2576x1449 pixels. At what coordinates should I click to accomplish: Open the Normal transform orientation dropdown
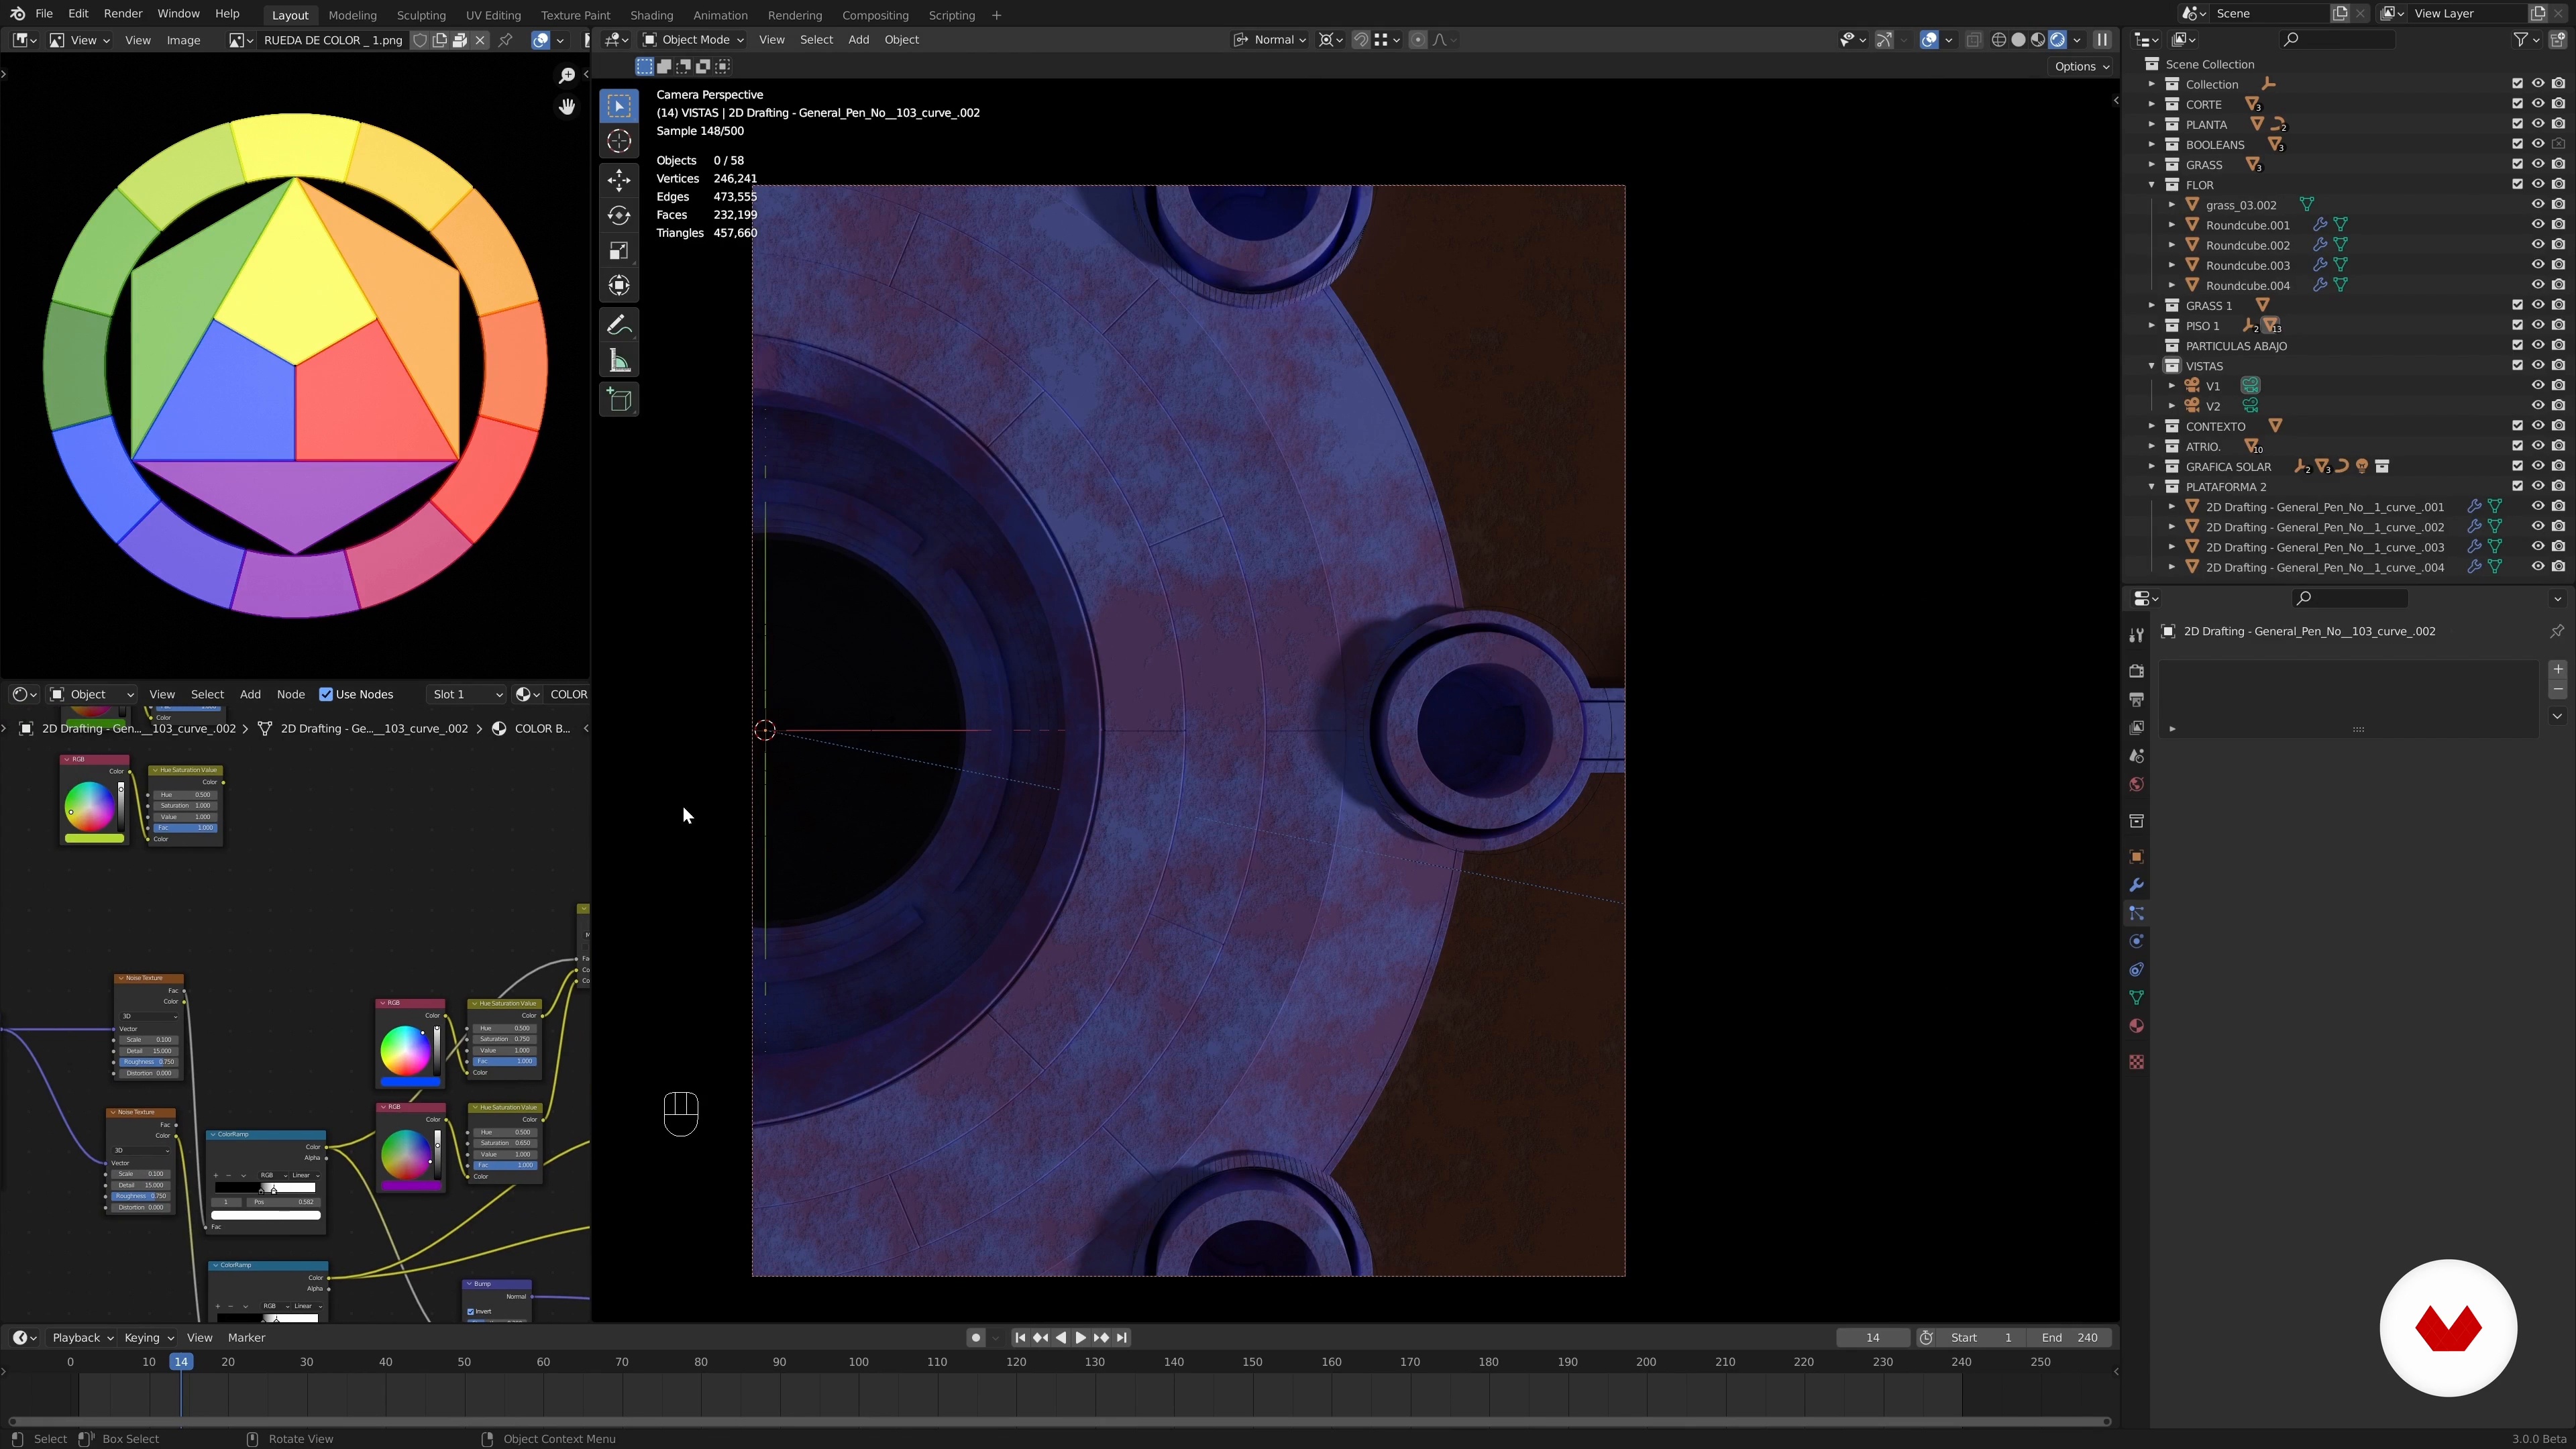tap(1269, 40)
